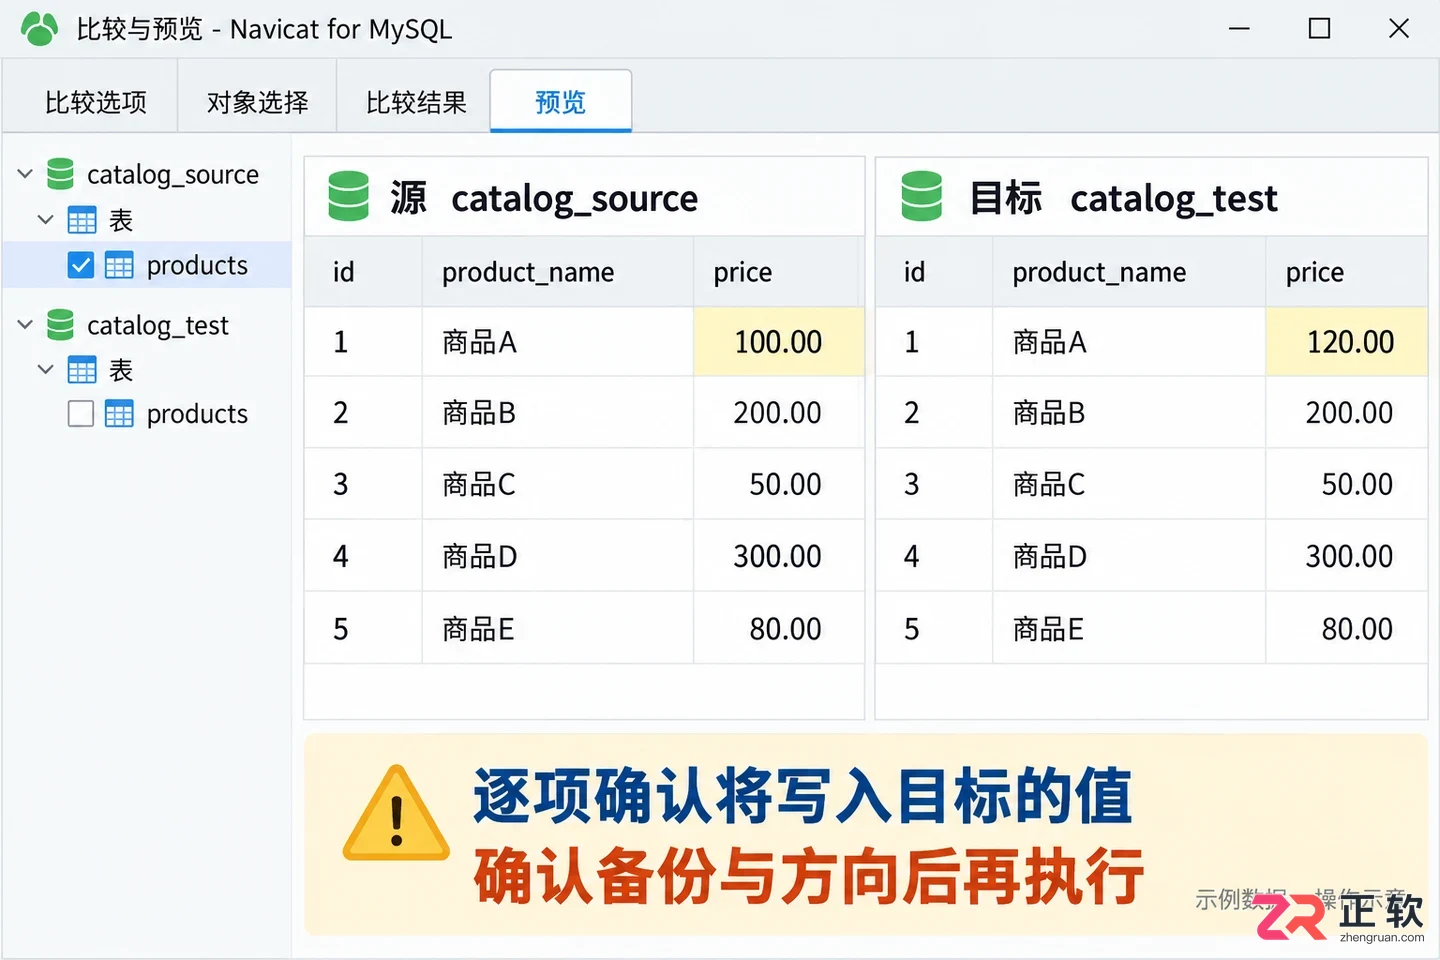
Task: Click target product_name column header
Action: [x=1128, y=272]
